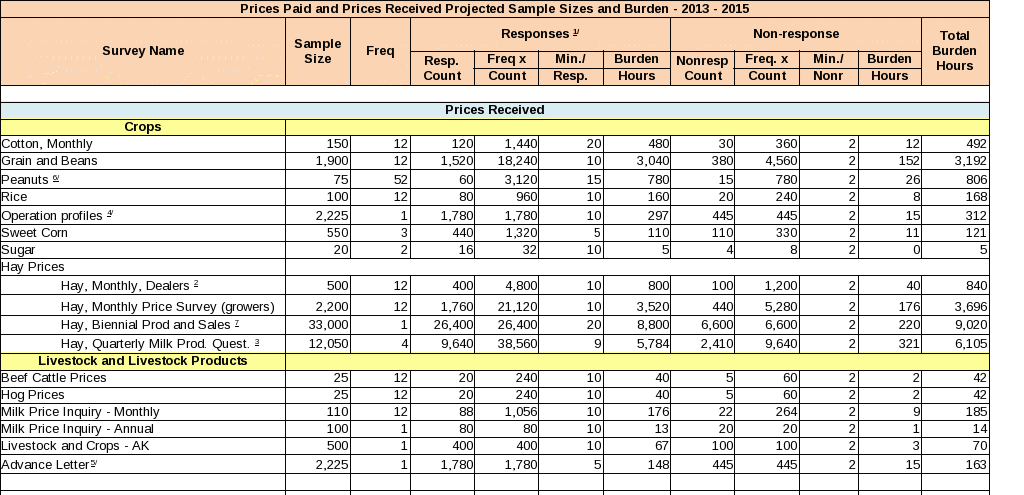Screen dimensions: 1024x495
Task: Click the Responses group header
Action: coord(540,33)
